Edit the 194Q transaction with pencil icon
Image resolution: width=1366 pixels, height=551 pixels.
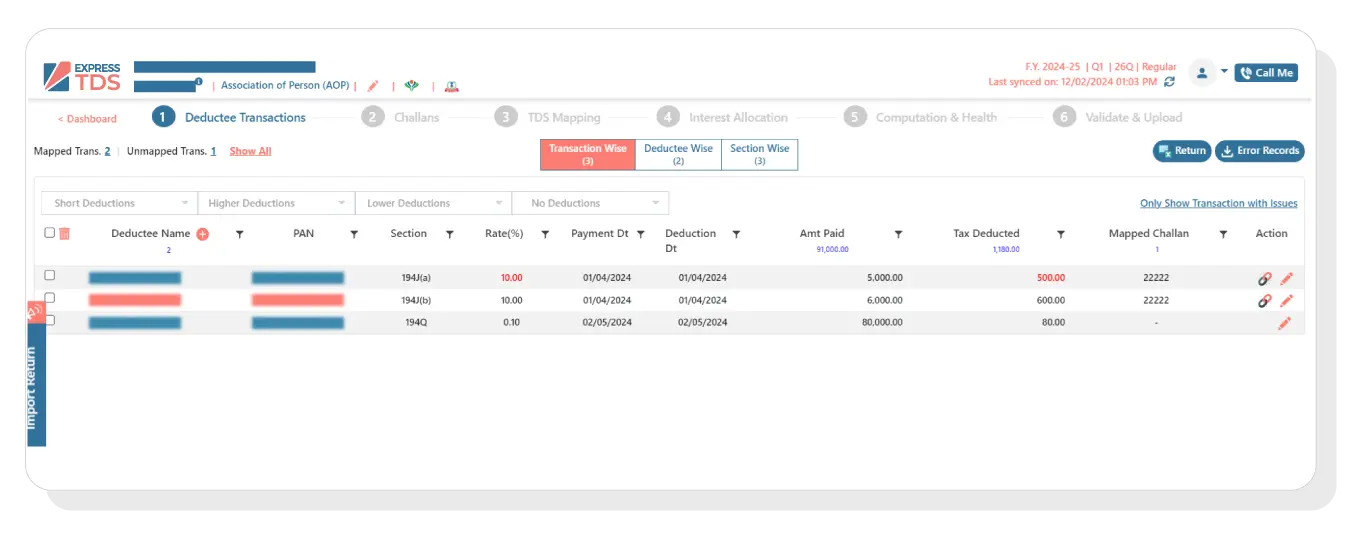(x=1285, y=323)
